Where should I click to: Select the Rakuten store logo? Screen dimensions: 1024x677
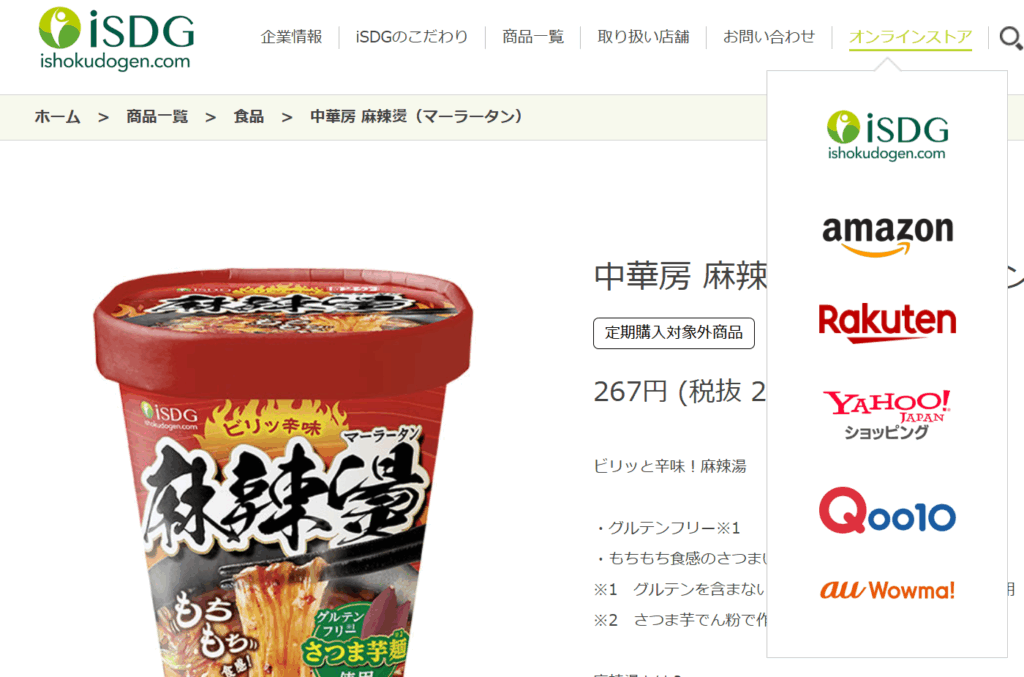click(x=887, y=323)
